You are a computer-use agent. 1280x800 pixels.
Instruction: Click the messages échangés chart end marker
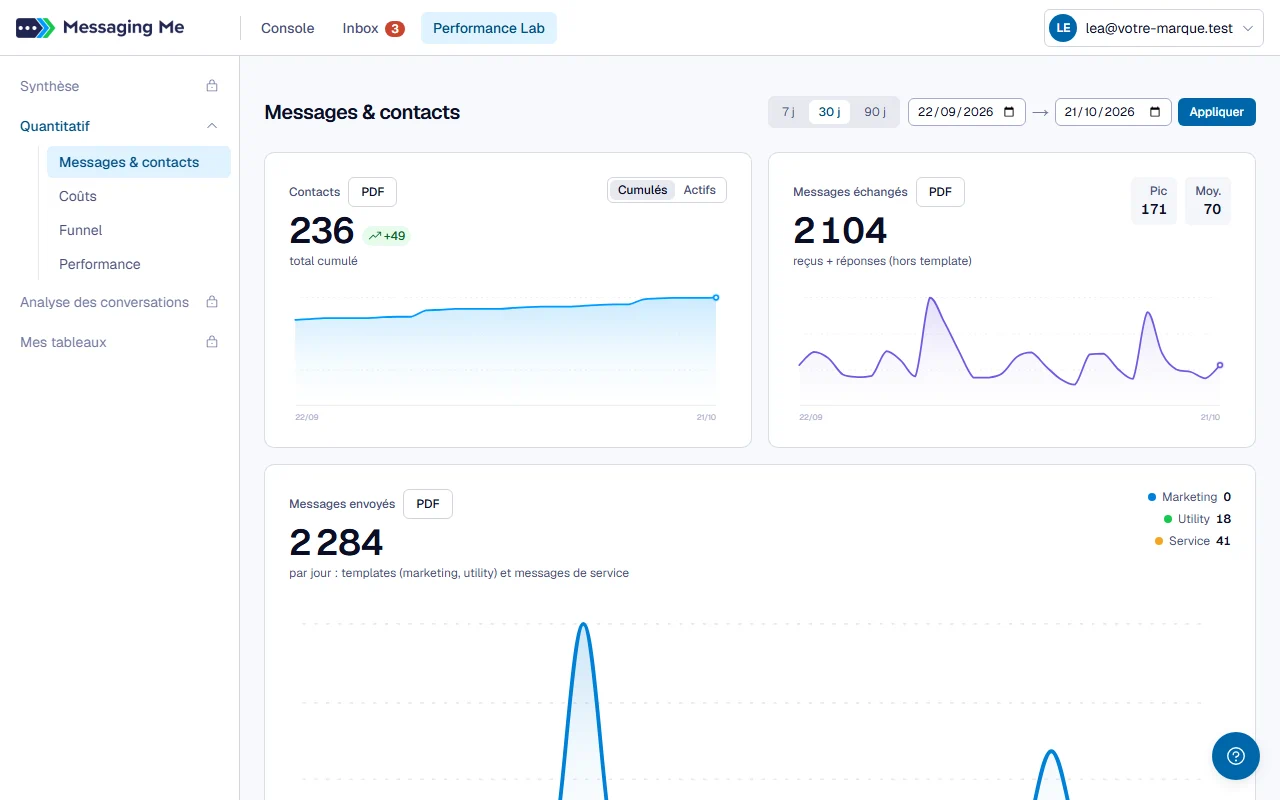click(1220, 365)
